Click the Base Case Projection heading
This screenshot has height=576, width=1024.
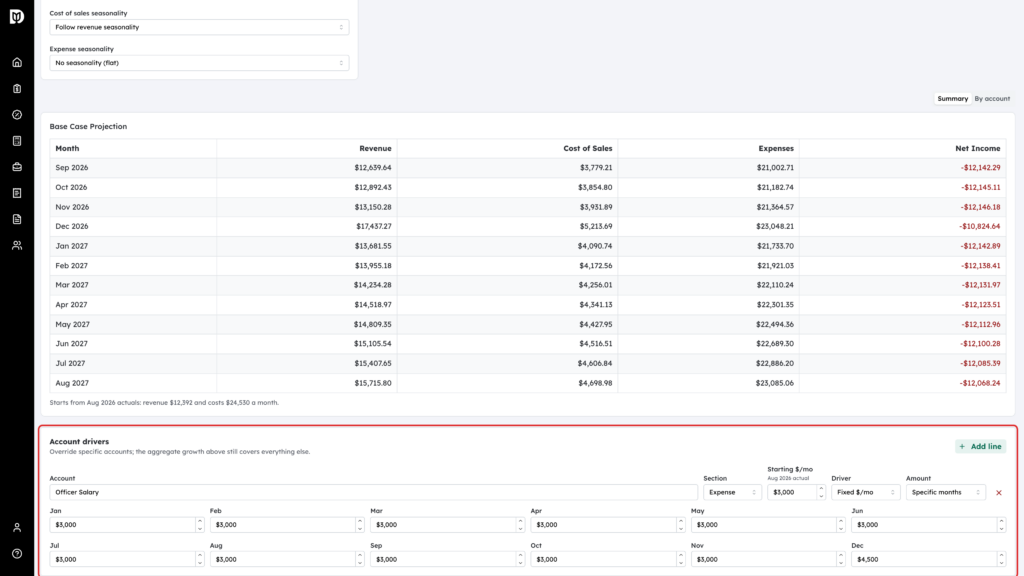coord(88,127)
